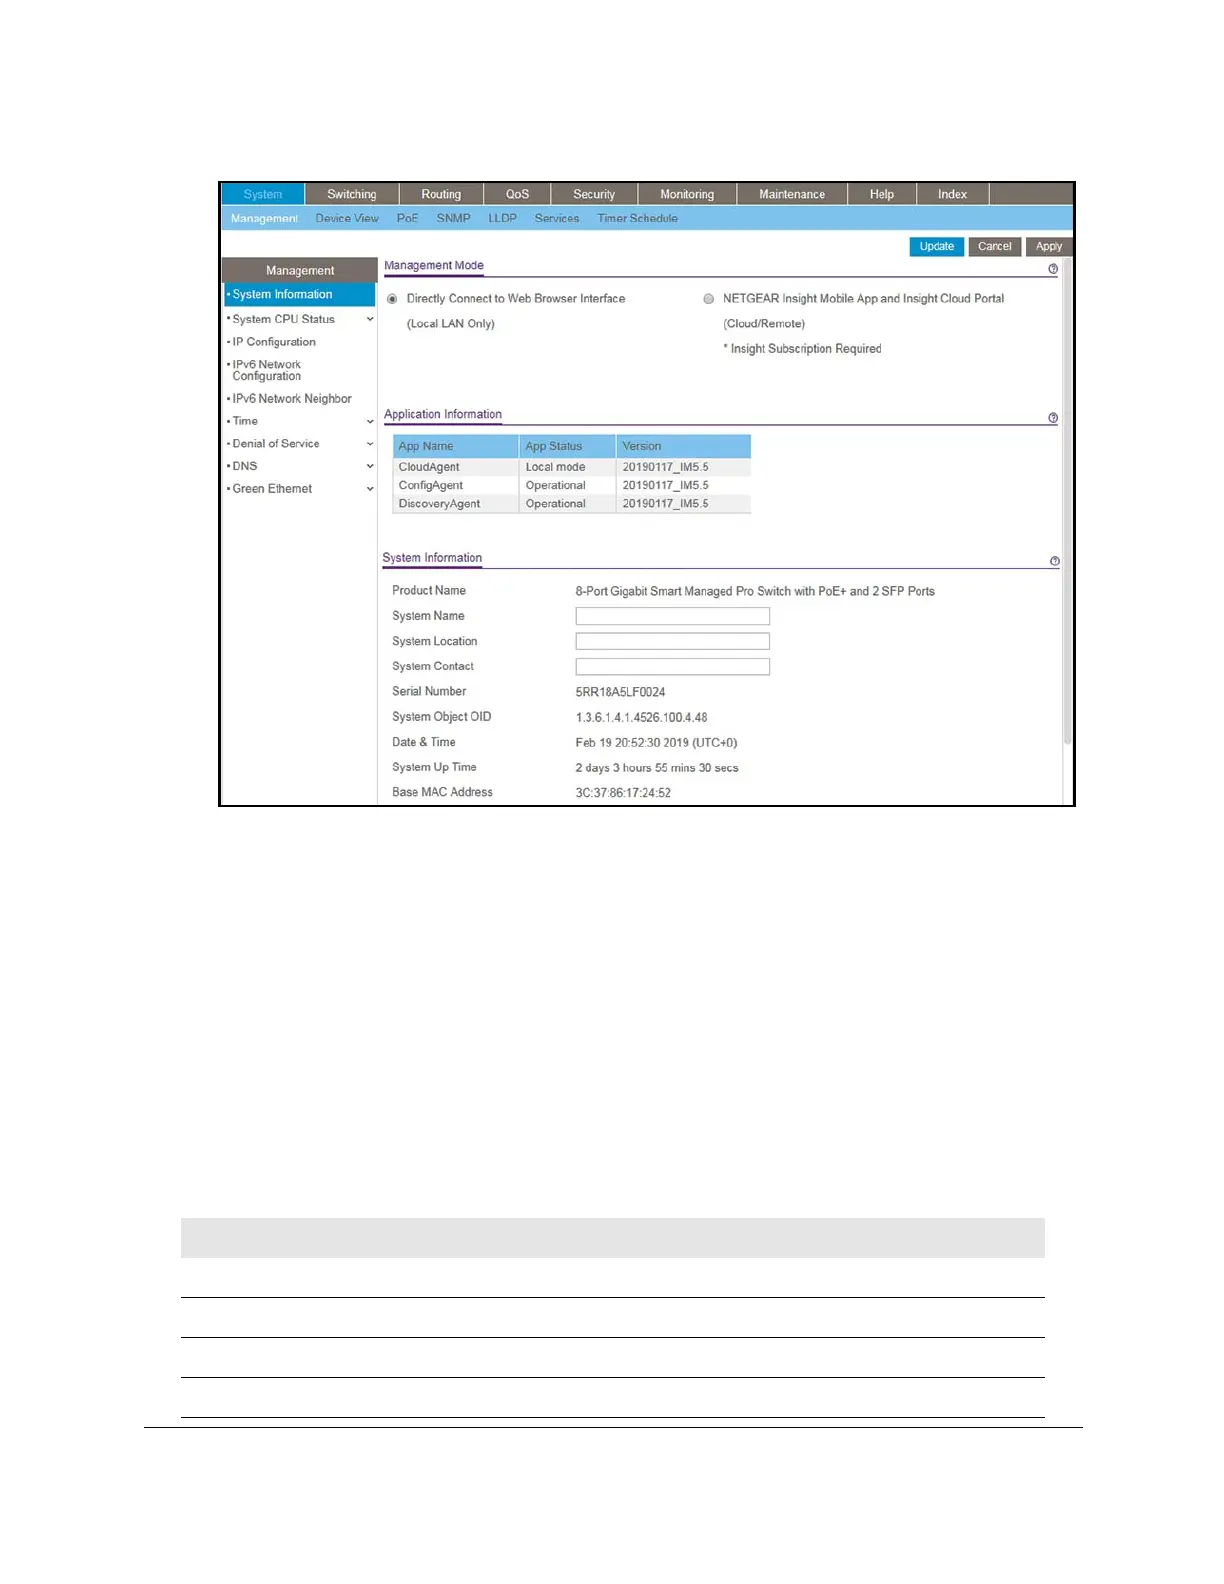Open the Index tab
The image size is (1224, 1584).
[952, 194]
